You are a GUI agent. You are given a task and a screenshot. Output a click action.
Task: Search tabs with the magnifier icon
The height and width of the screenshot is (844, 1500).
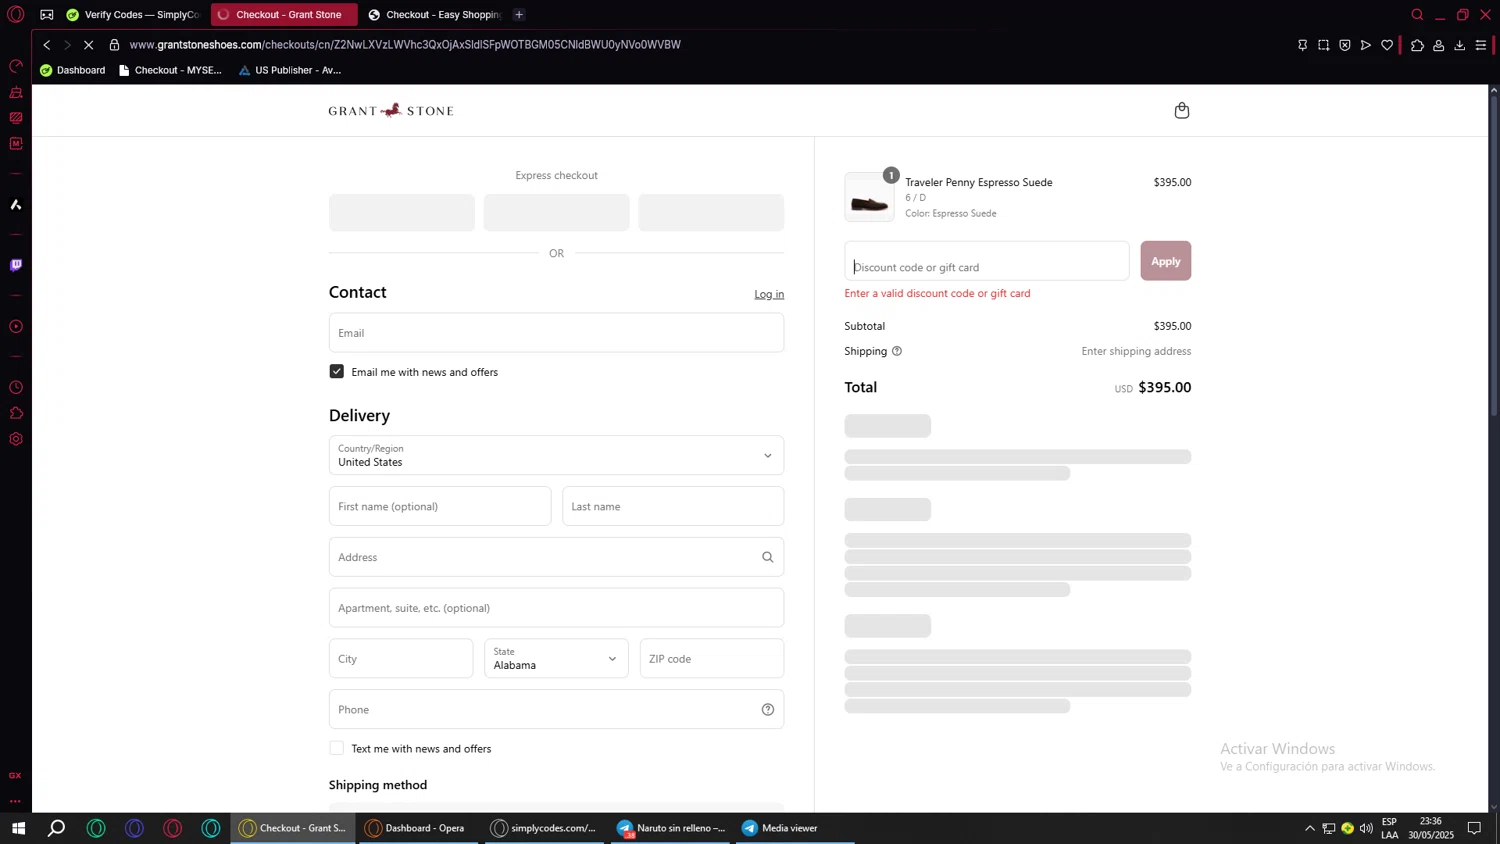pyautogui.click(x=1417, y=15)
